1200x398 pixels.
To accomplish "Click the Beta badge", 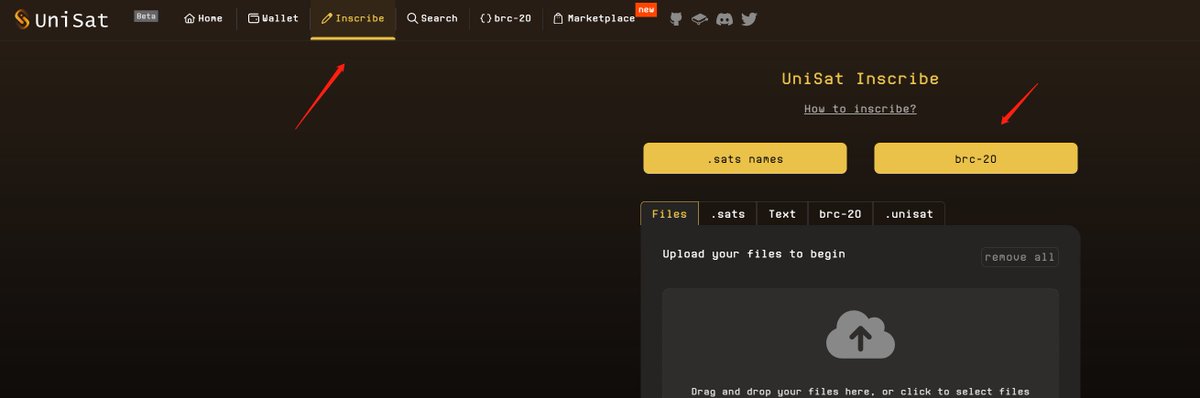I will point(146,16).
